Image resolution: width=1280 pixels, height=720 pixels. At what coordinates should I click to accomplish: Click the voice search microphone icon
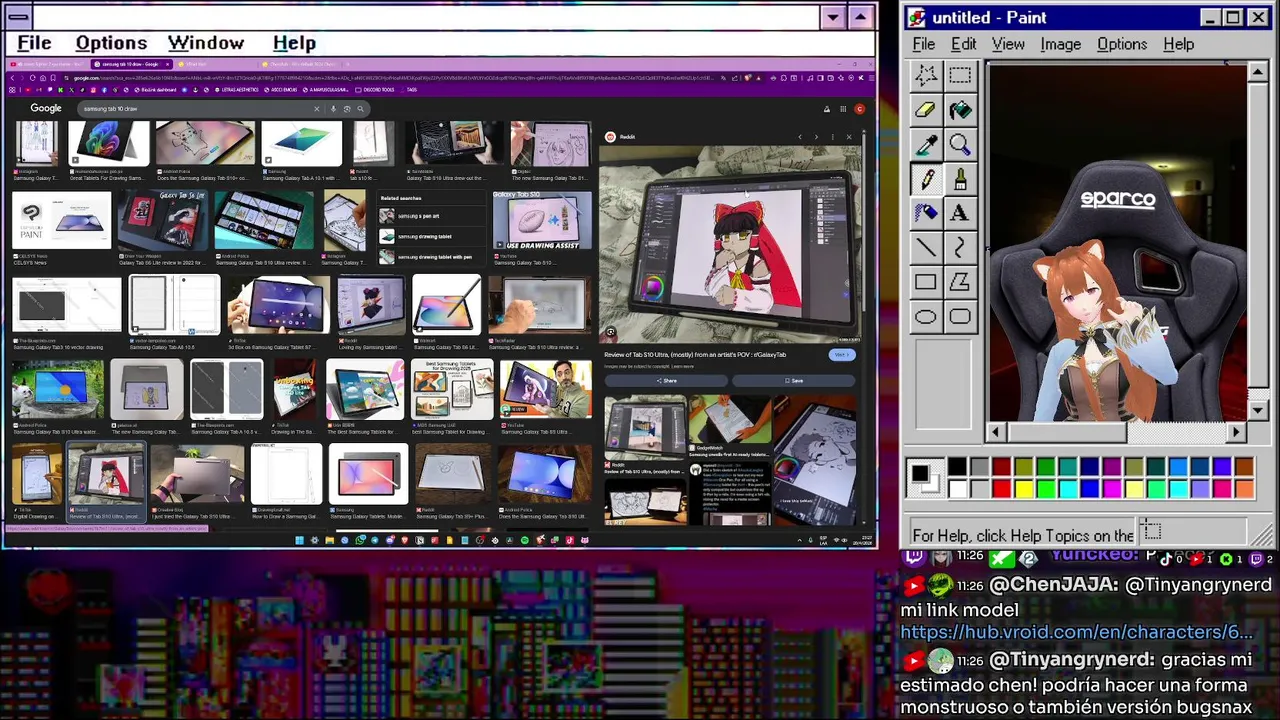pos(333,108)
